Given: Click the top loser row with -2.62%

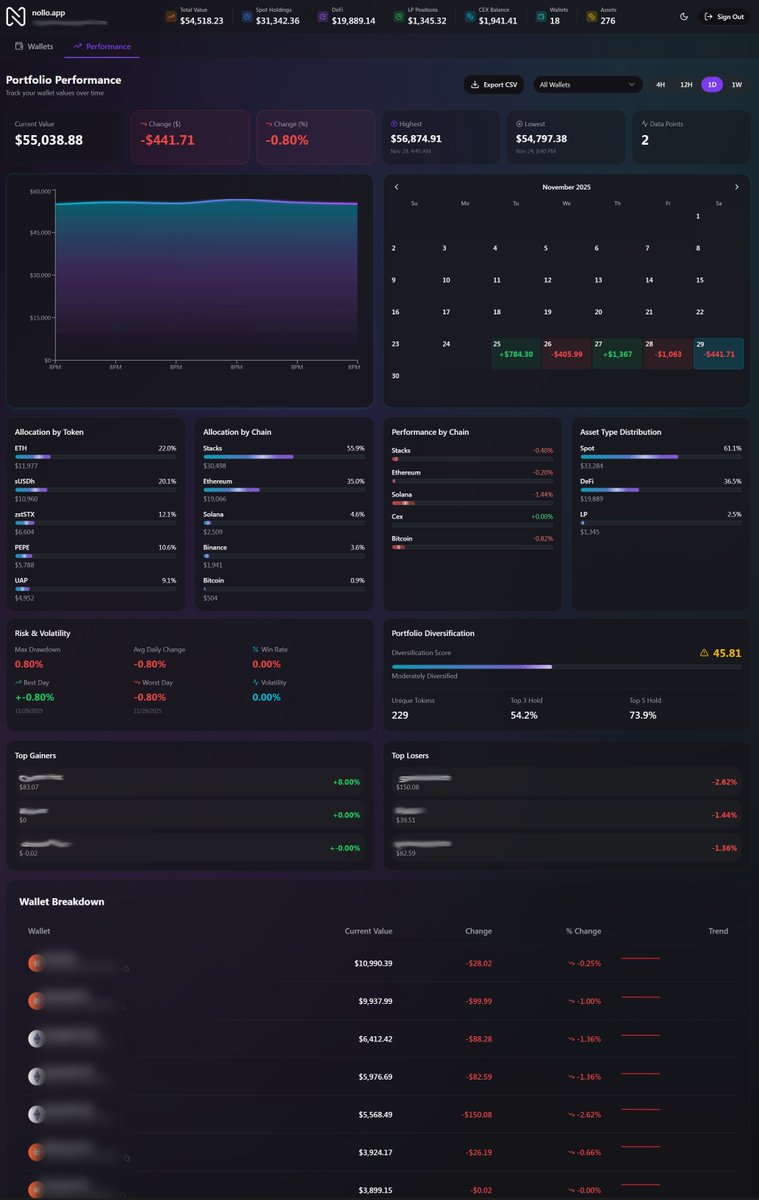Looking at the screenshot, I should [x=566, y=782].
